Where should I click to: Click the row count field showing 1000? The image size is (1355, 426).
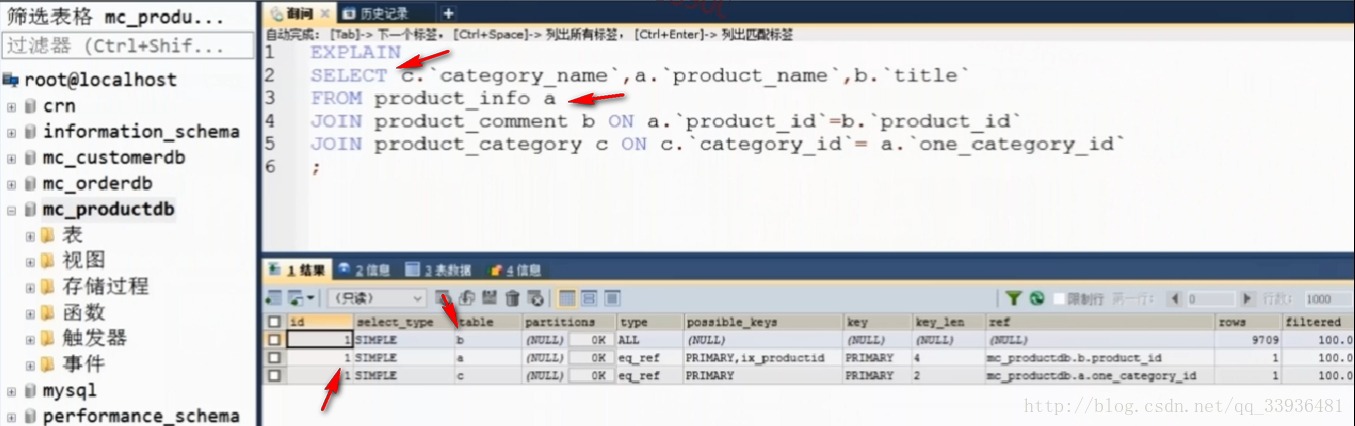tap(1327, 298)
